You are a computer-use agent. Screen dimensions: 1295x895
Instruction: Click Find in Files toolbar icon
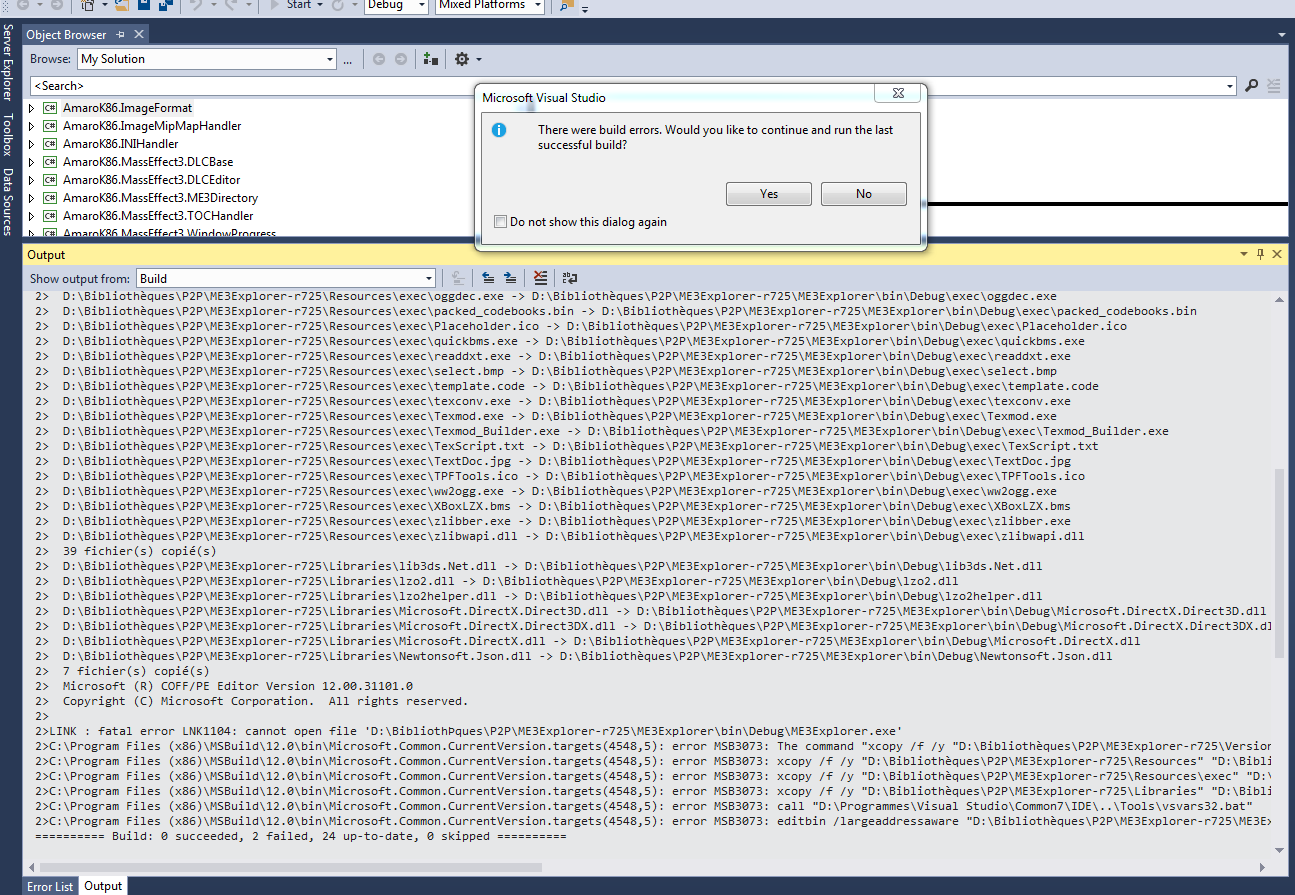coord(566,5)
